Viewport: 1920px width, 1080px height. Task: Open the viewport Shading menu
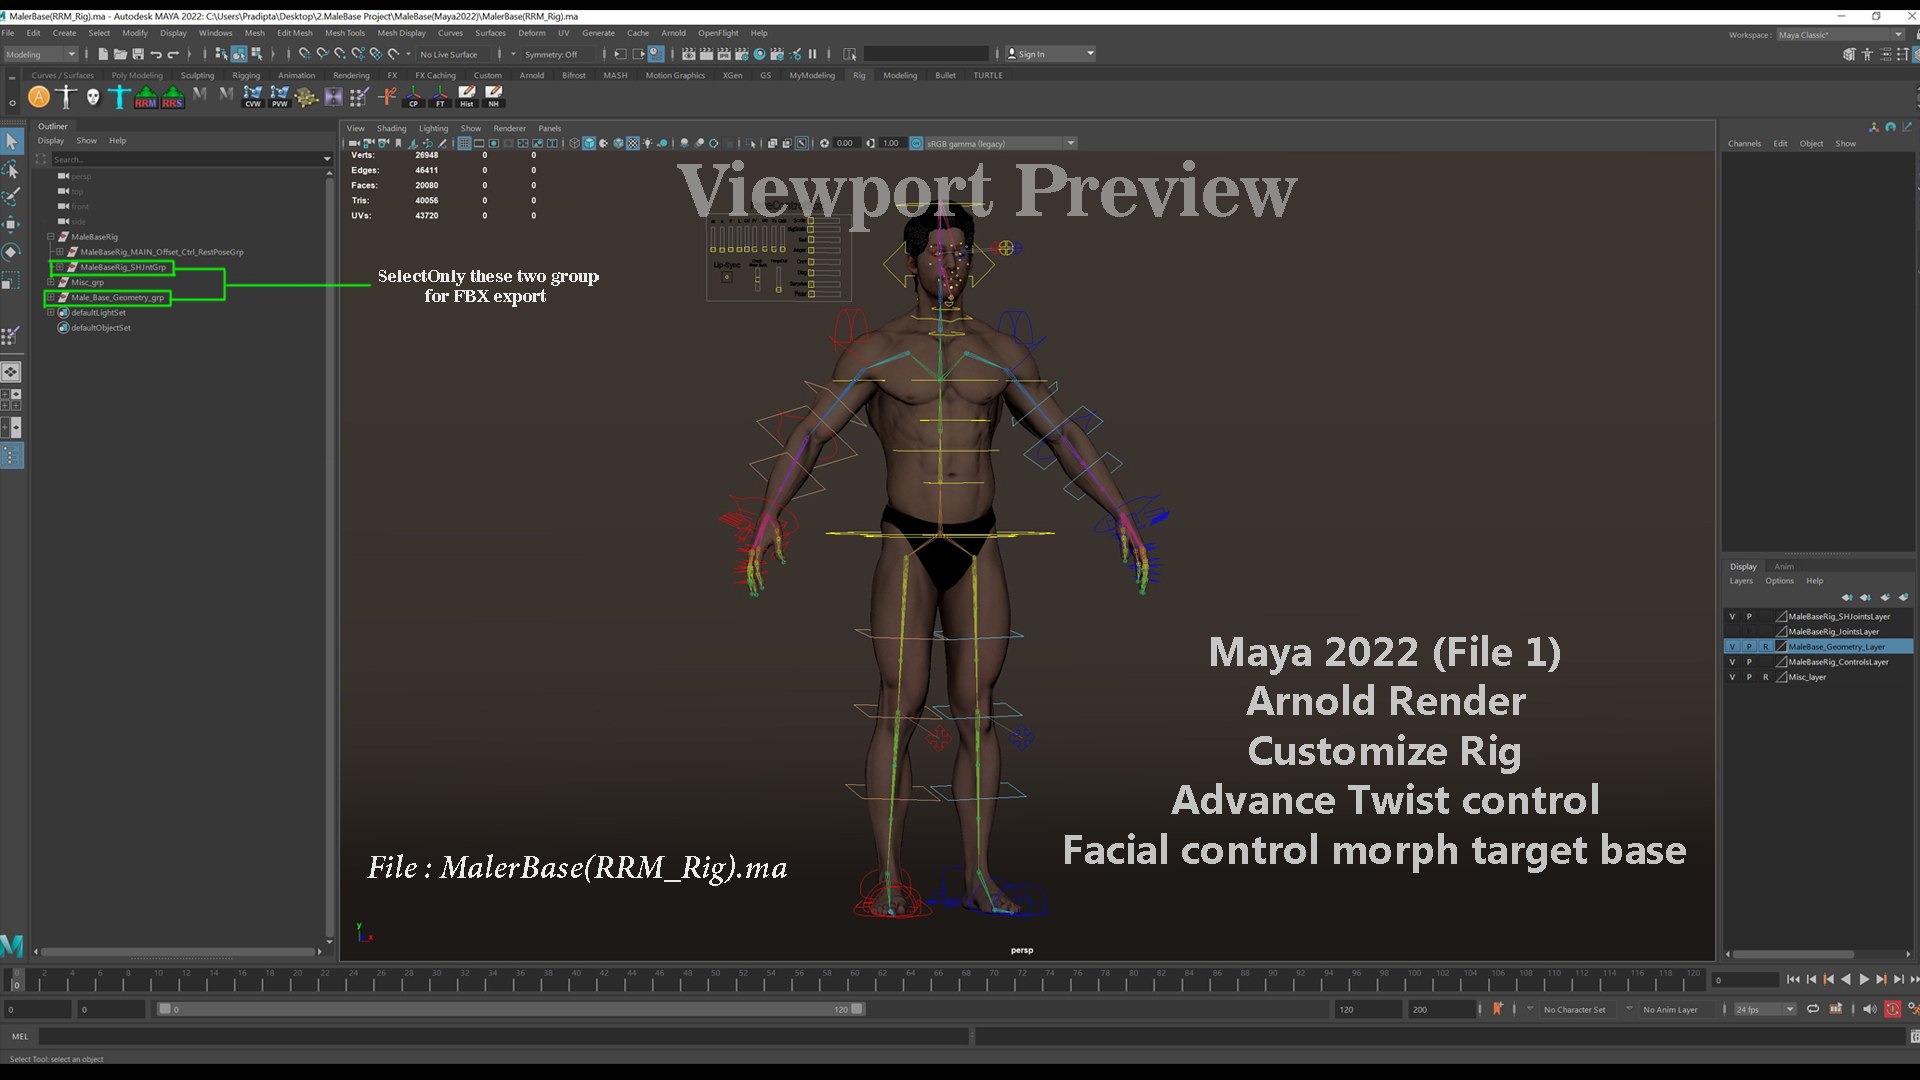391,128
